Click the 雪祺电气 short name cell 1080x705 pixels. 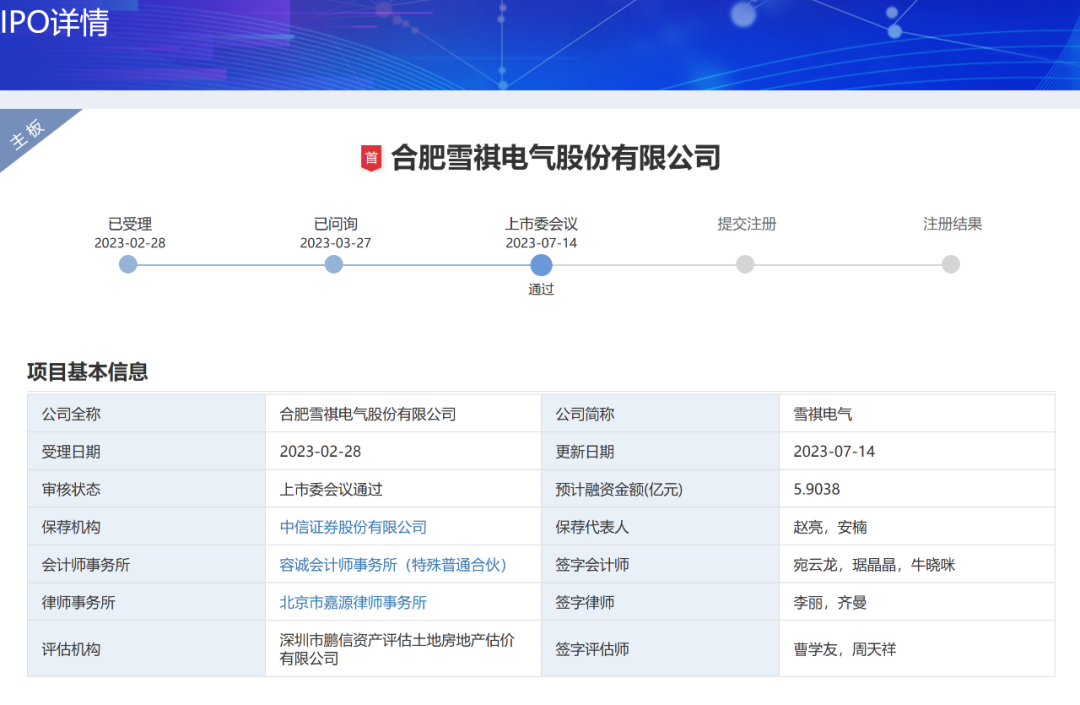[823, 414]
